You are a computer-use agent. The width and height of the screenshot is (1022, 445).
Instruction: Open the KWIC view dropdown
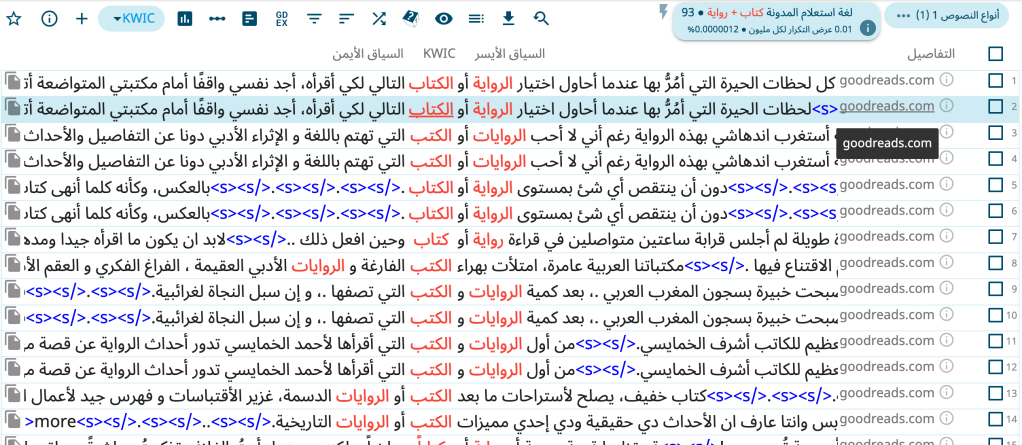pos(131,19)
